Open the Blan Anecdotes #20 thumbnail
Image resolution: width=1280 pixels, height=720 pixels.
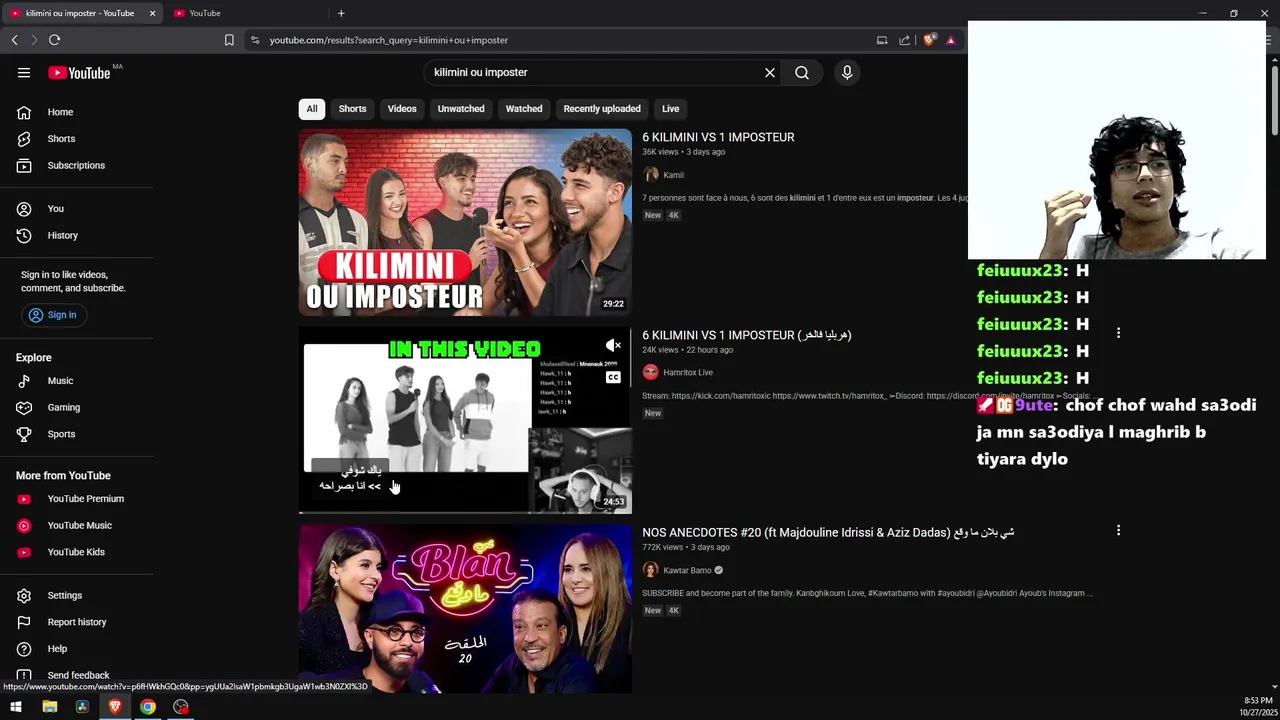click(x=465, y=609)
